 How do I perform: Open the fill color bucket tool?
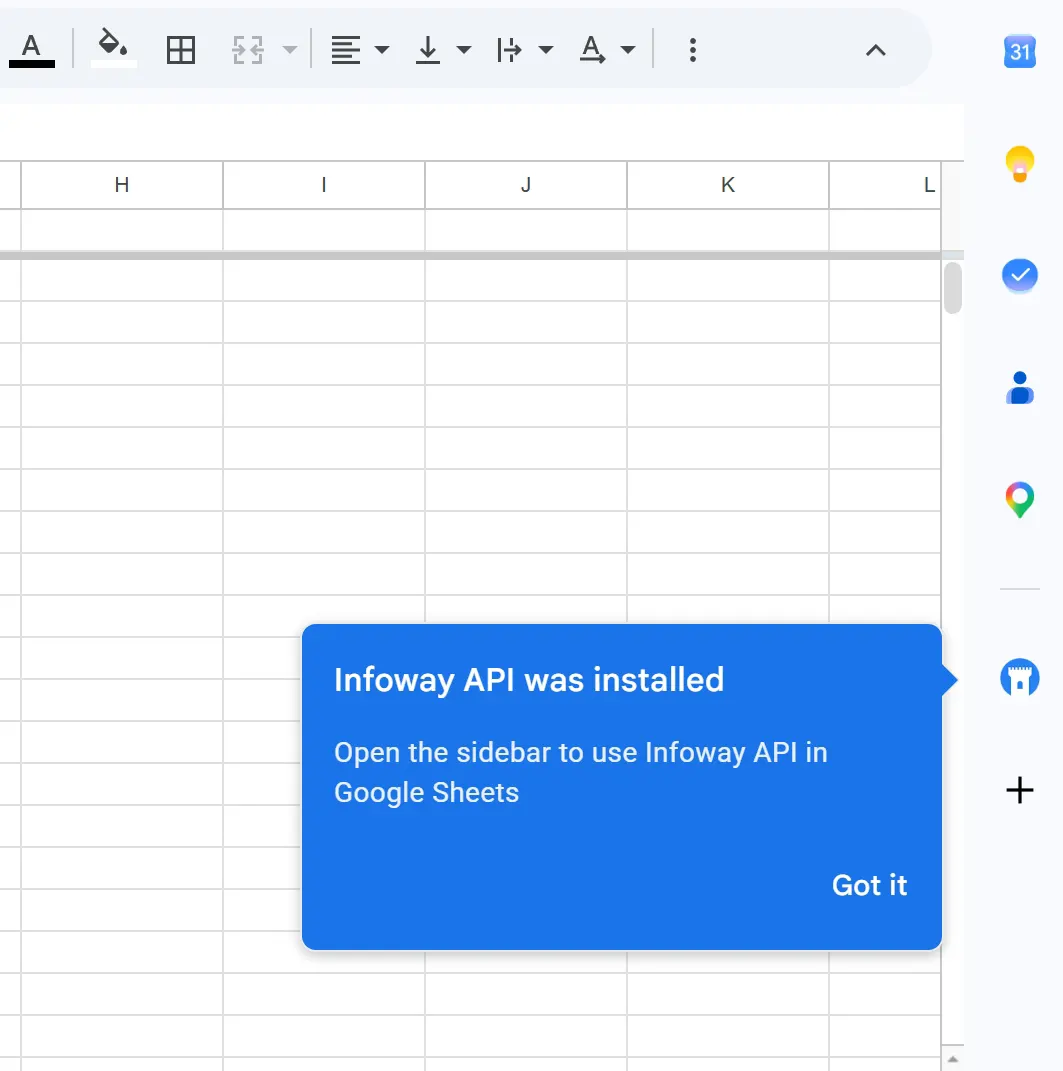[x=113, y=48]
